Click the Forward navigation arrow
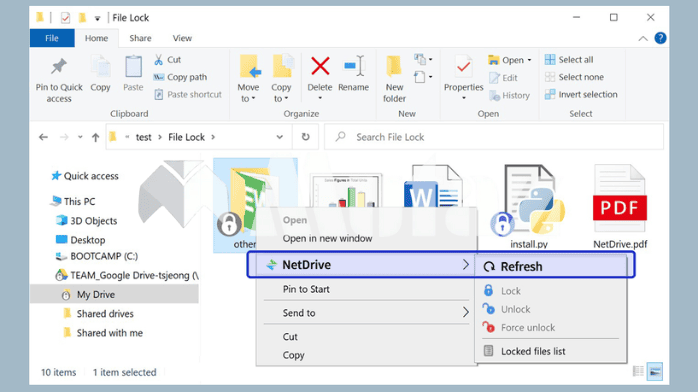698x392 pixels. [64, 137]
